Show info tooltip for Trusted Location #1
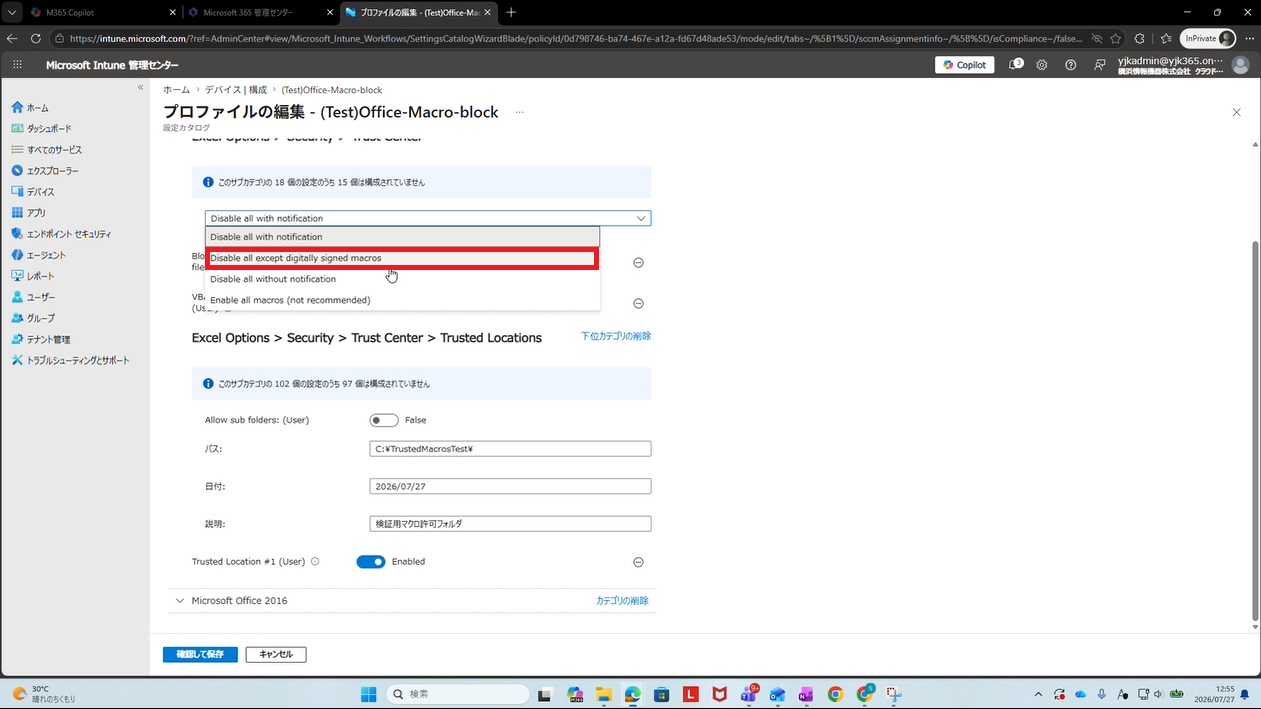Screen dimensions: 1261x709 point(315,562)
